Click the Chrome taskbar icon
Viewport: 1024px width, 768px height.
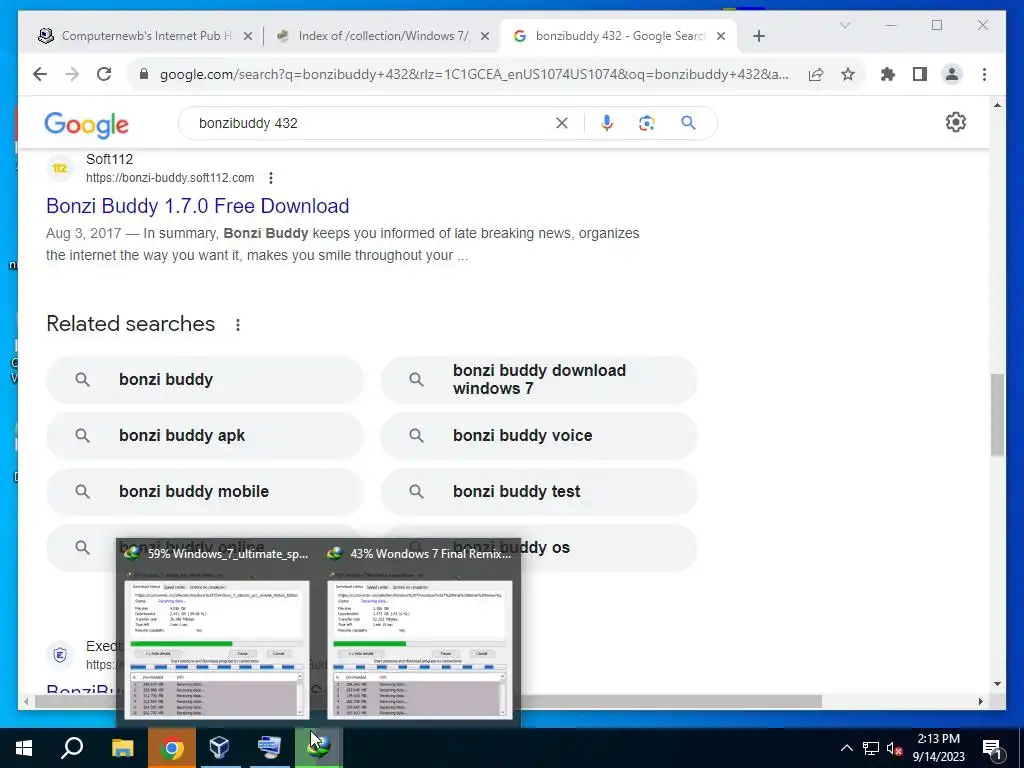(172, 748)
